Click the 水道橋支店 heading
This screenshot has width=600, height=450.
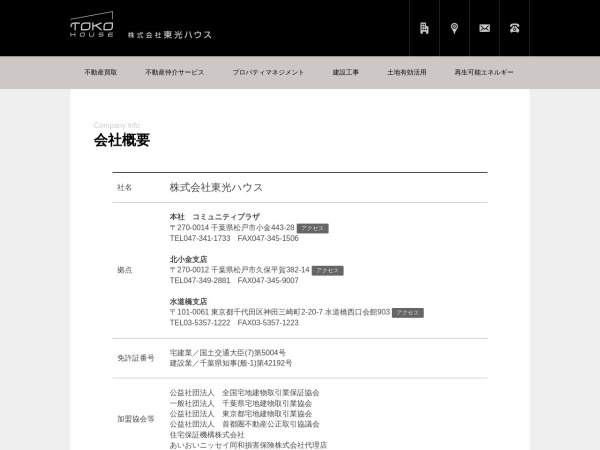click(x=188, y=301)
